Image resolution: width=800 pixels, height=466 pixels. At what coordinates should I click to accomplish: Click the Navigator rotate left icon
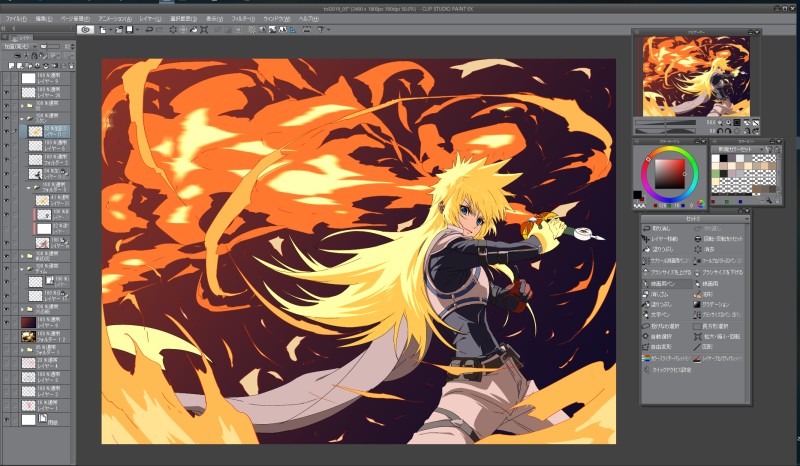coord(720,131)
